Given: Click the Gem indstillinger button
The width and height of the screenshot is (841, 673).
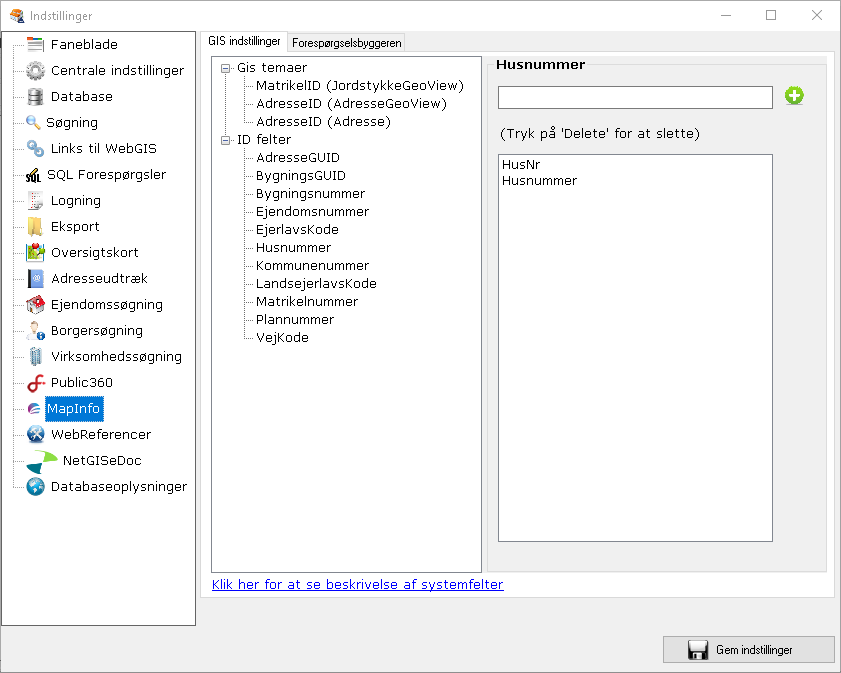Looking at the screenshot, I should (748, 649).
